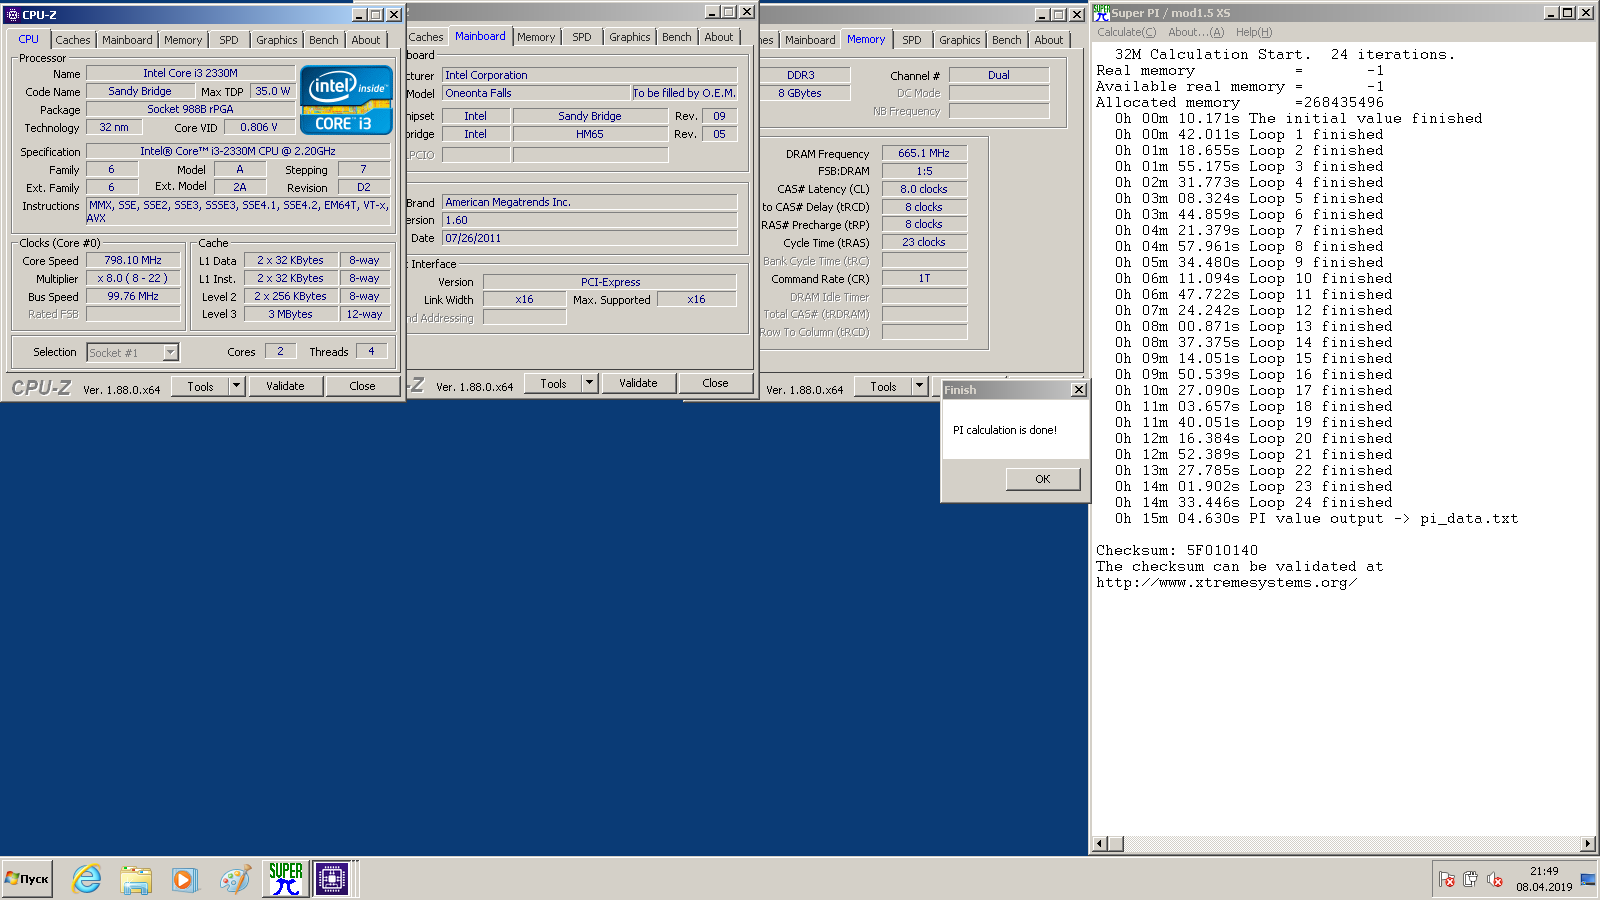The image size is (1600, 900).
Task: Click Tools button in the Mainboard window
Action: (553, 383)
